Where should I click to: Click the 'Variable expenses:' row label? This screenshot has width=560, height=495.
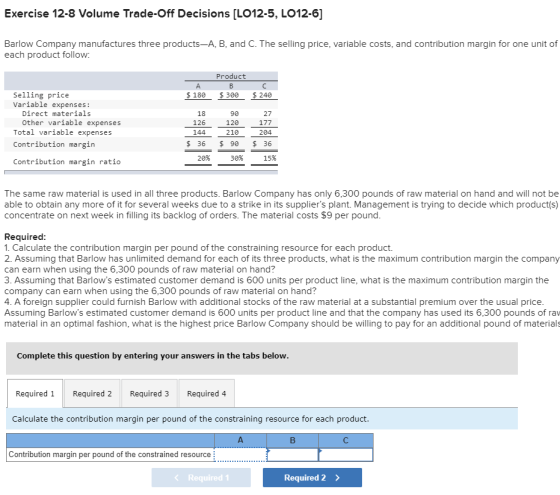click(52, 105)
